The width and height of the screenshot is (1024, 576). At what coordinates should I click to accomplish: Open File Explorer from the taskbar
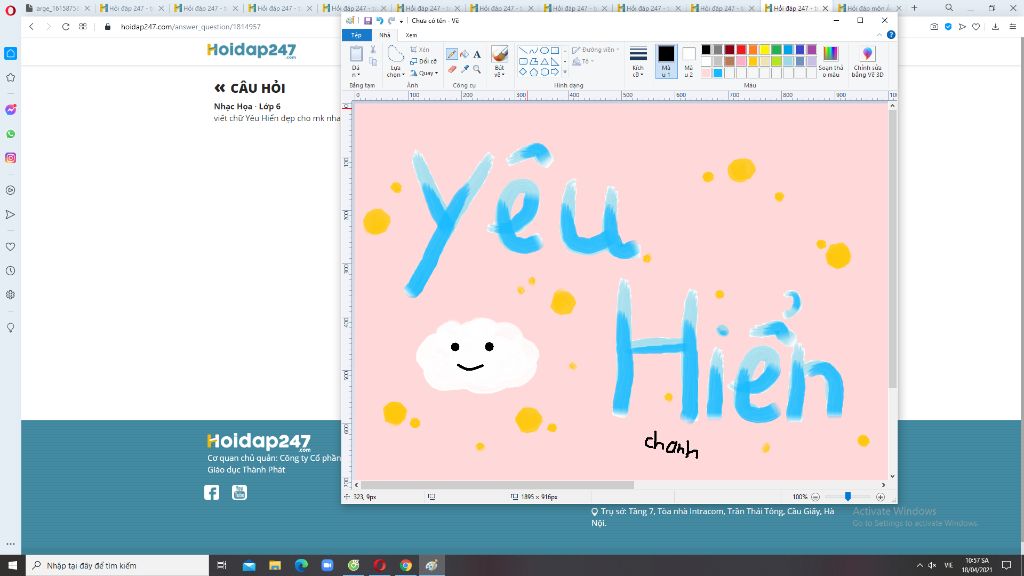point(275,565)
